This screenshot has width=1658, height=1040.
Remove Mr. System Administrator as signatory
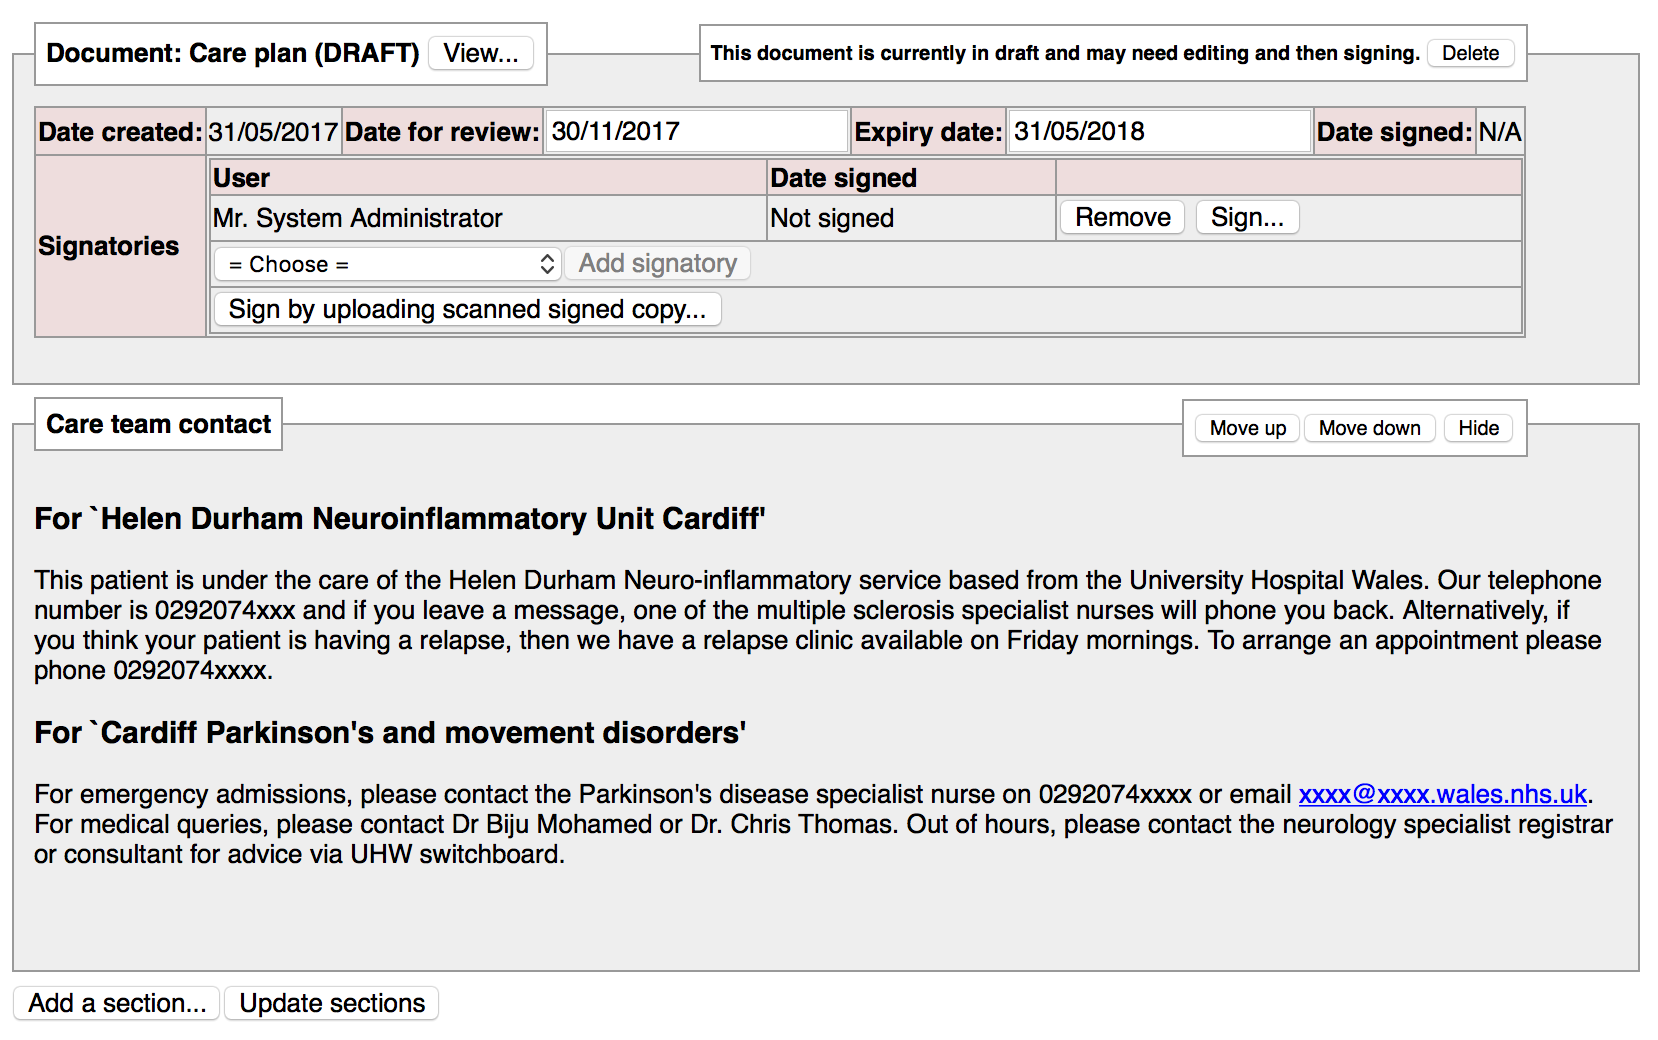pos(1122,217)
